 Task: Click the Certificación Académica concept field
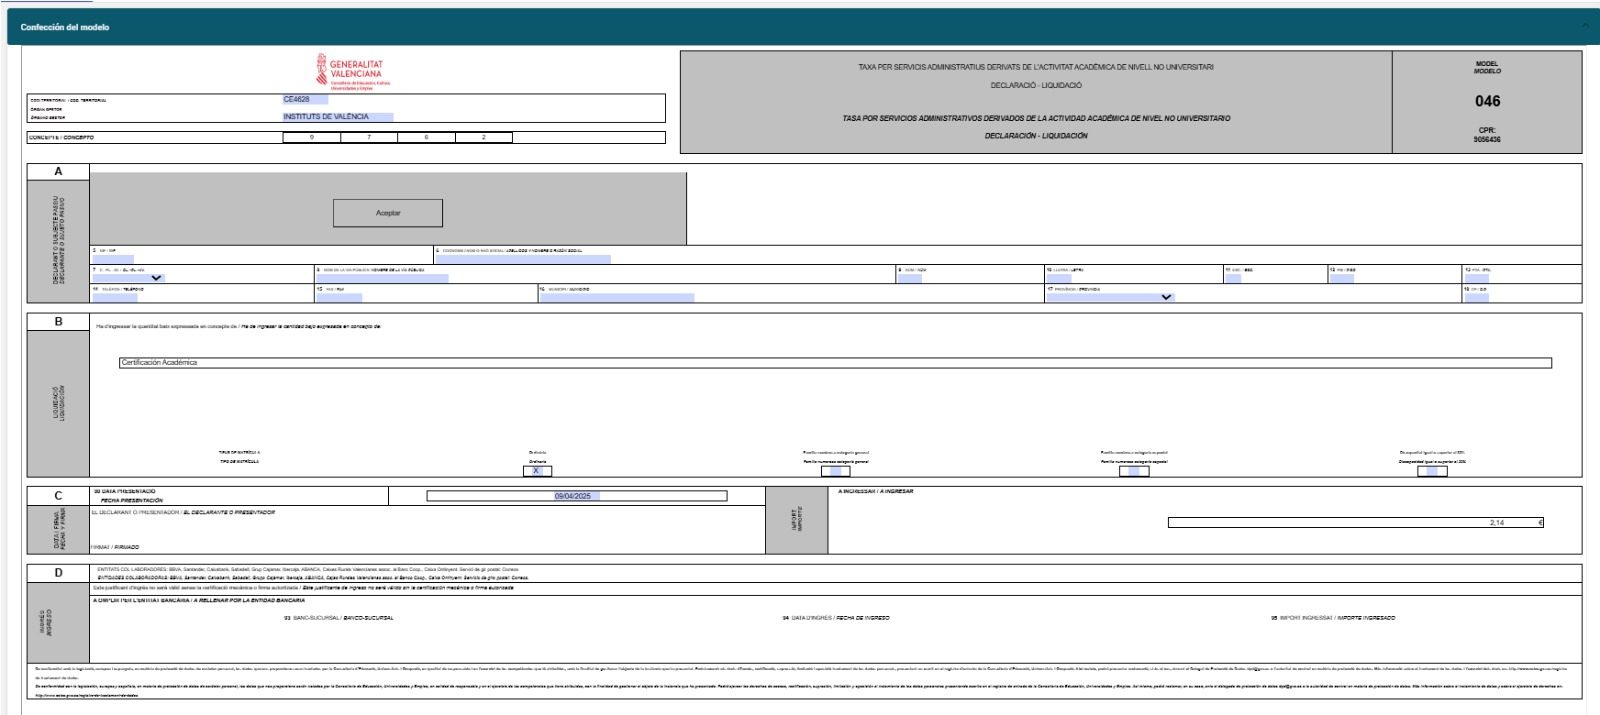[835, 363]
